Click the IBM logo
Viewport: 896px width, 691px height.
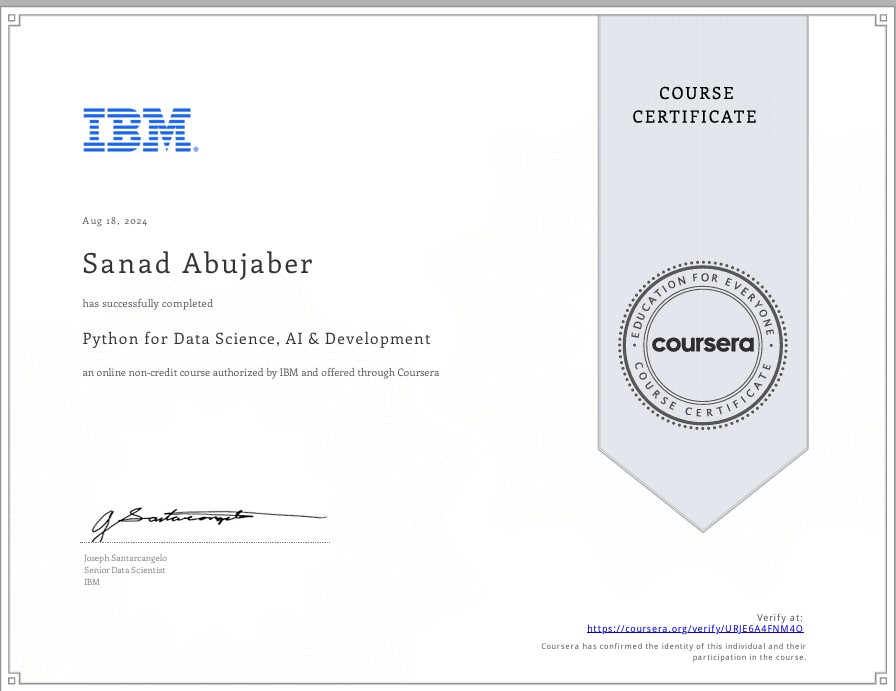[x=140, y=128]
